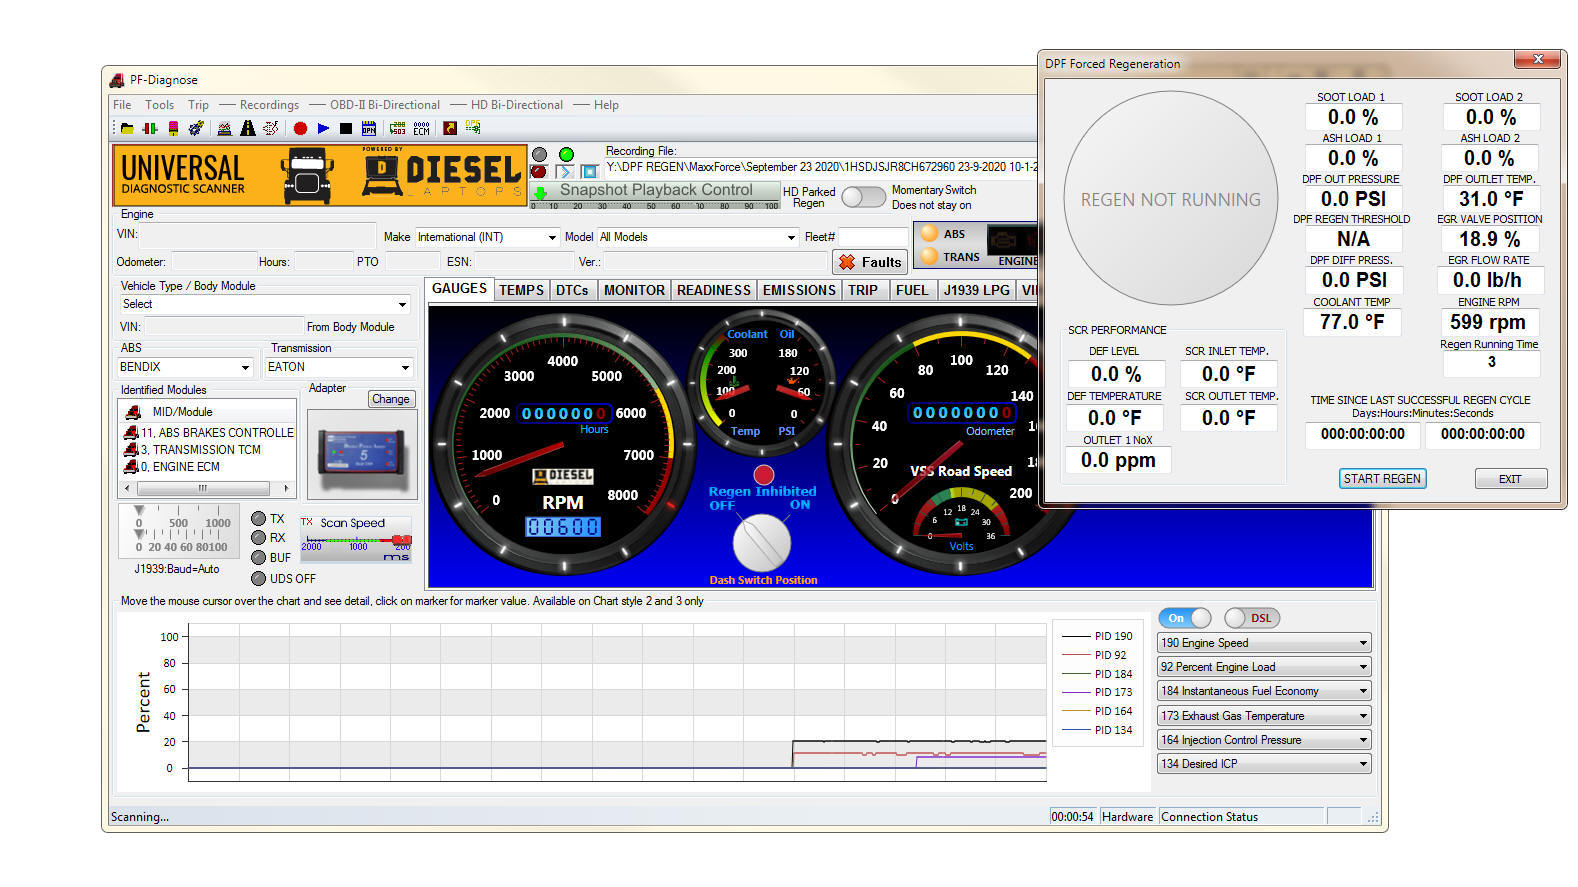Viewport: 1578px width, 887px height.
Task: Open the 184 Instantaneous Fuel Economy dropdown
Action: click(x=1264, y=691)
